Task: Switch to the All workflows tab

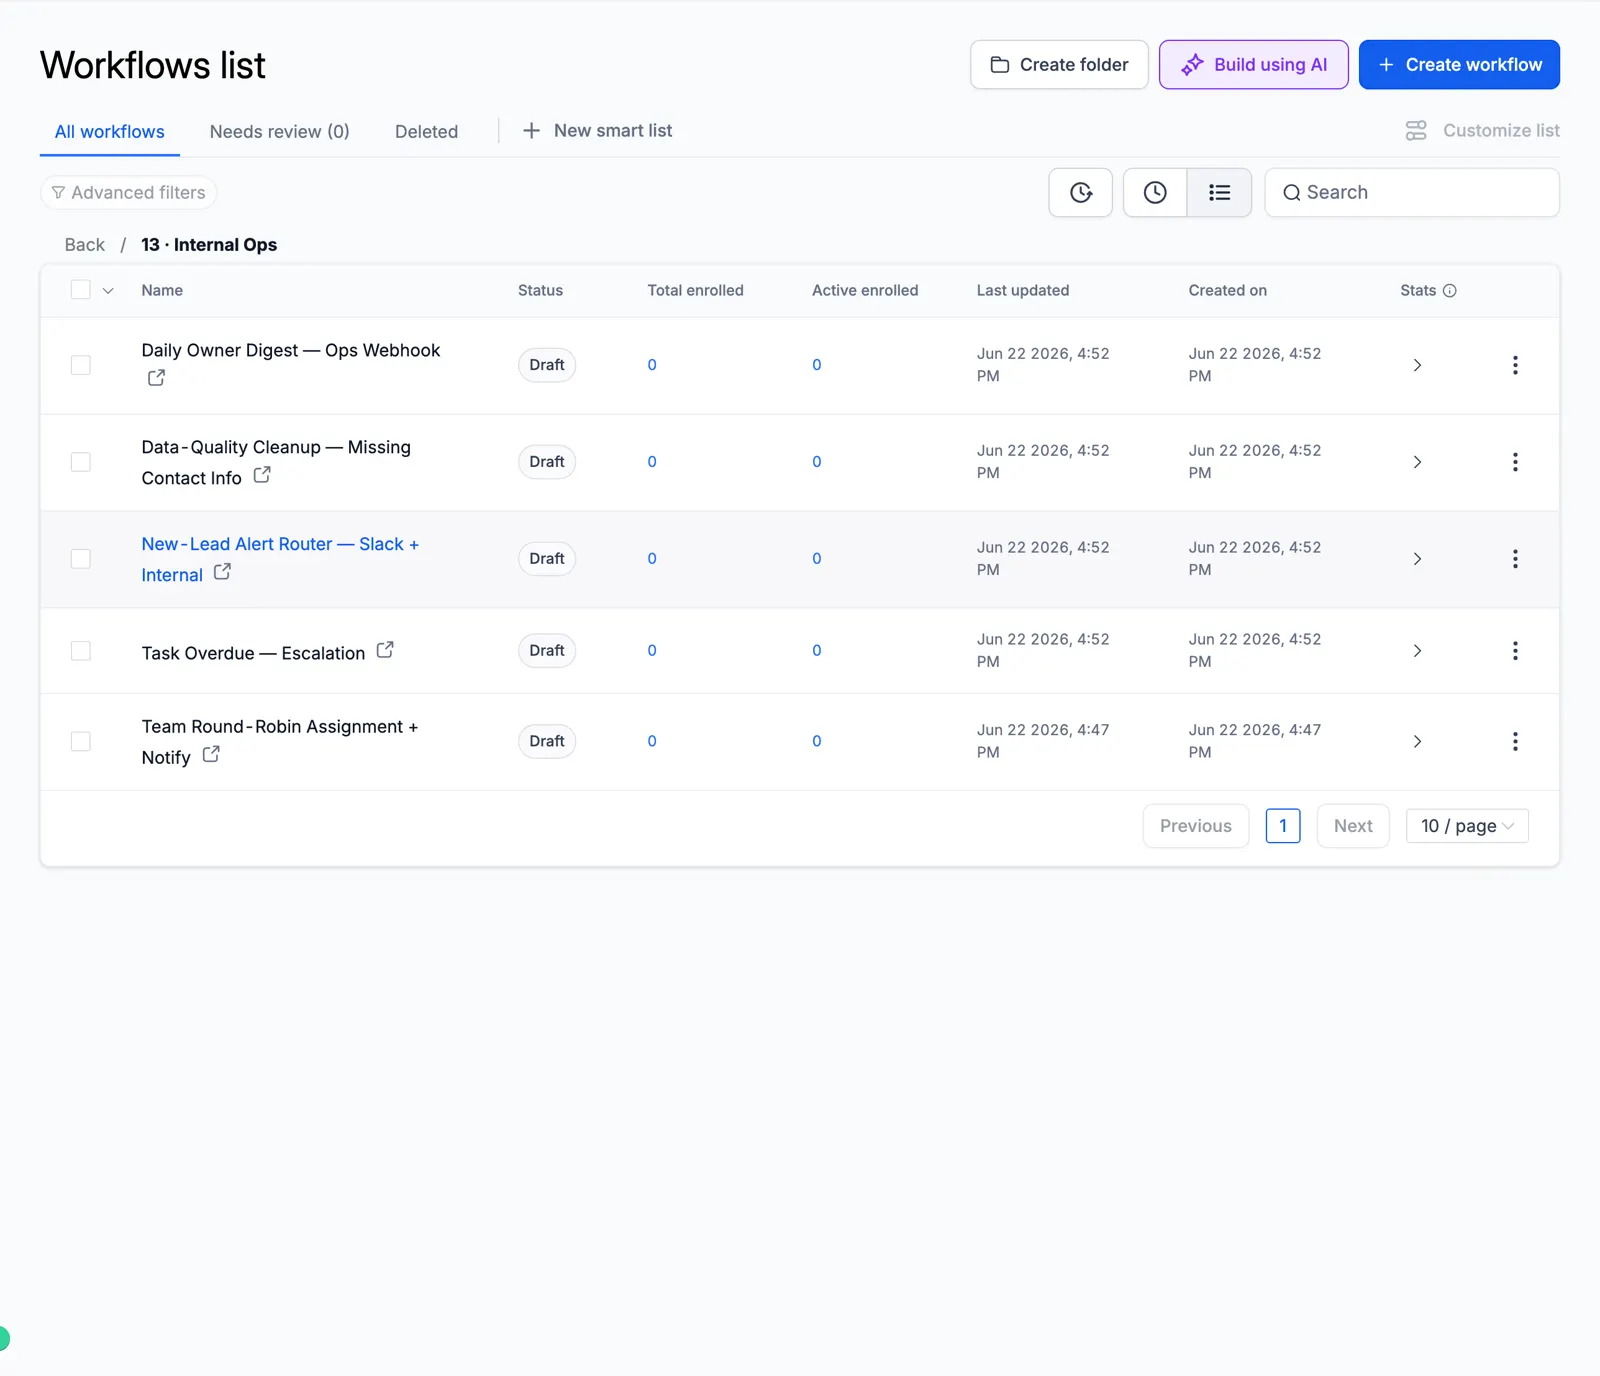Action: click(x=110, y=132)
